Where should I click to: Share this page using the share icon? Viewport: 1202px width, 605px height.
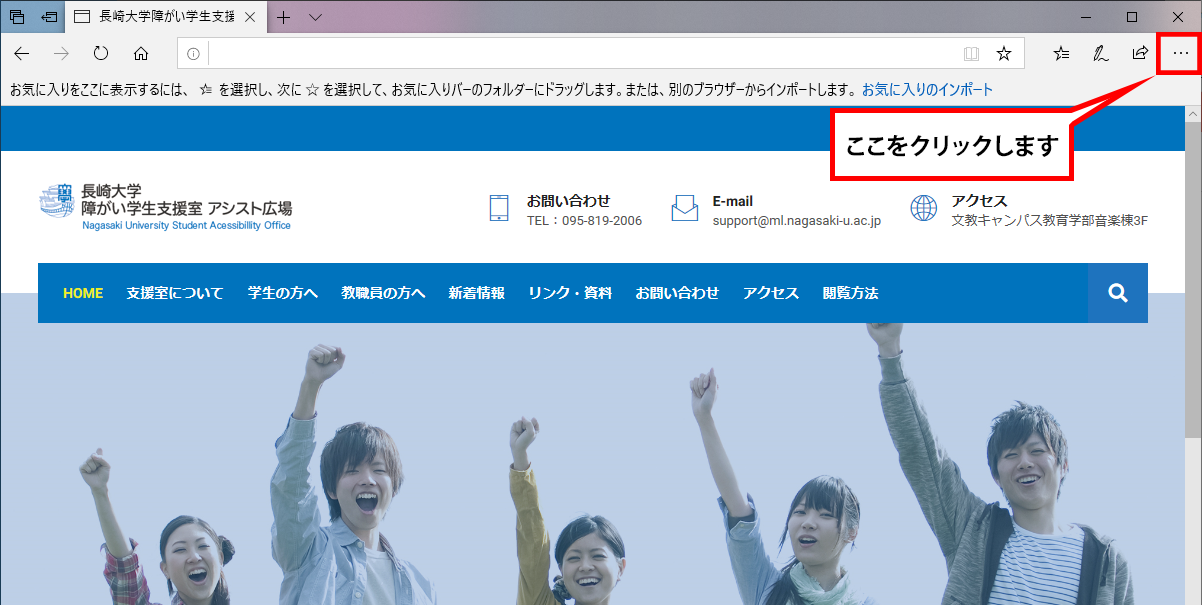(x=1140, y=53)
